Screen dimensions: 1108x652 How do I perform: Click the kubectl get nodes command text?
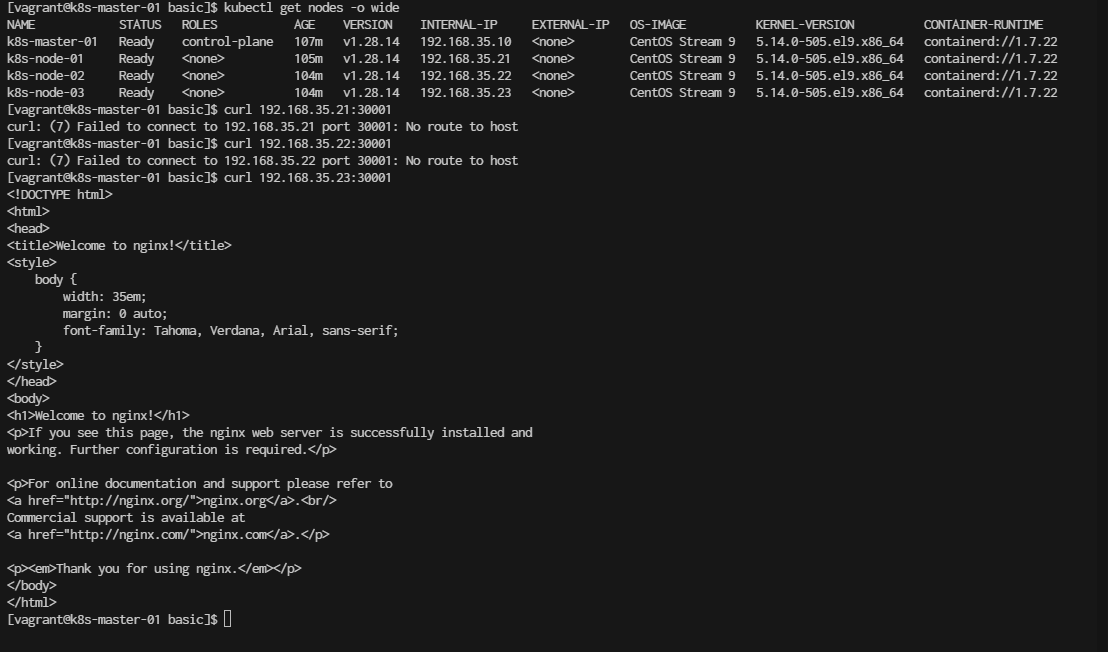coord(312,8)
